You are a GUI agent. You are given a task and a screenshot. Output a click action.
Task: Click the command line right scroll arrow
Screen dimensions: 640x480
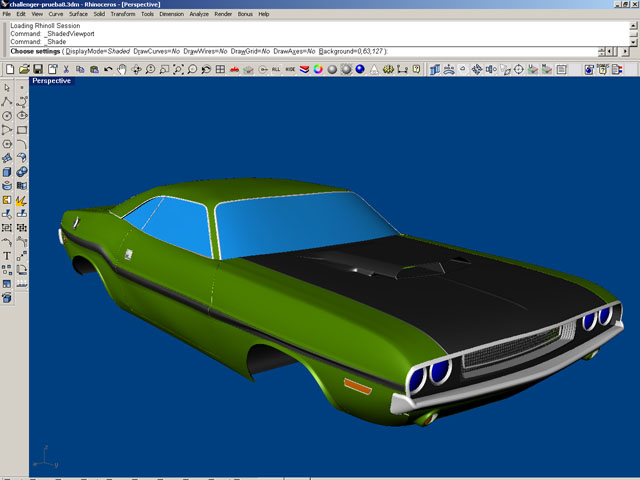tap(625, 52)
